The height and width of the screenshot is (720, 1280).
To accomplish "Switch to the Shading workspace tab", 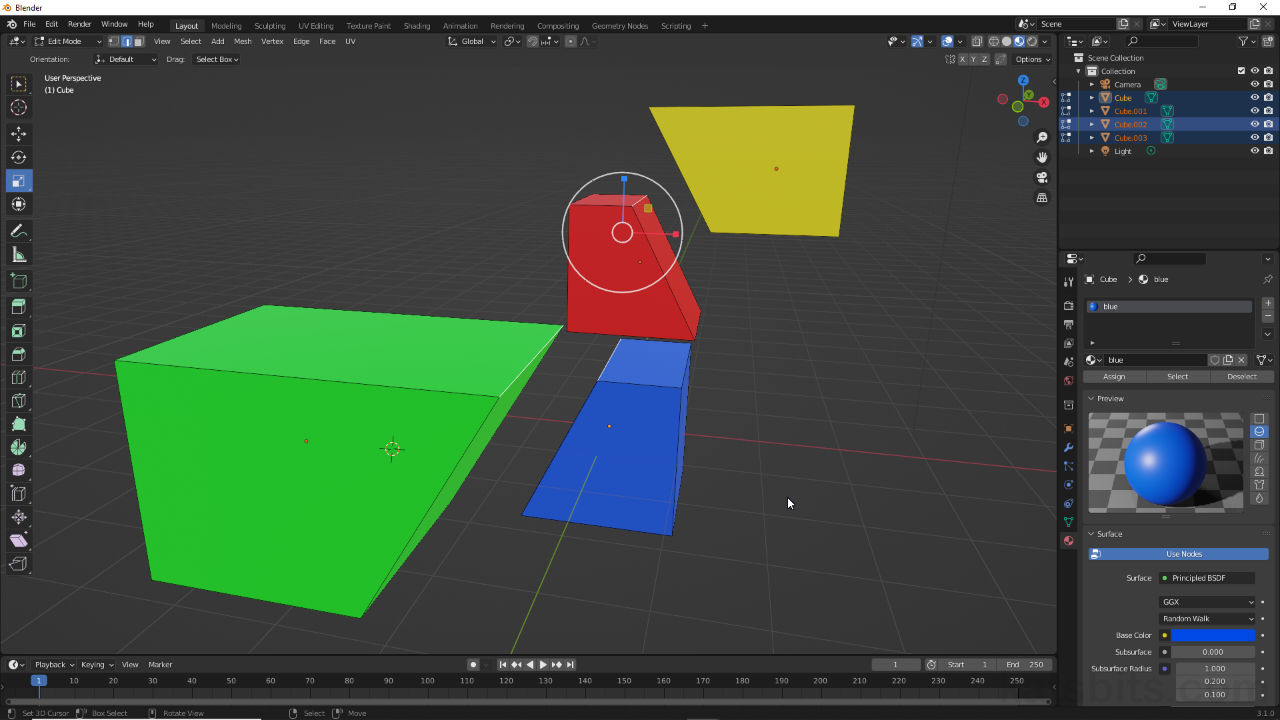I will (417, 25).
